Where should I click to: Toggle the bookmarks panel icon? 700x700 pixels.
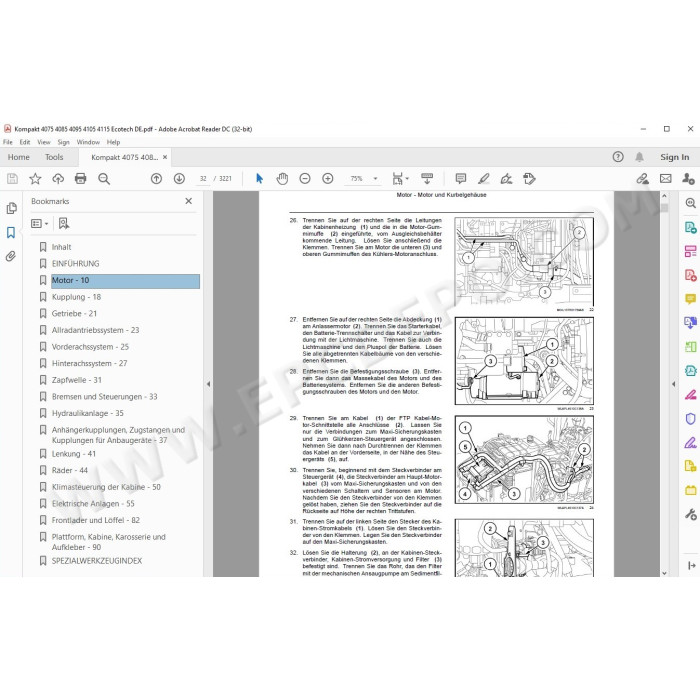11,232
